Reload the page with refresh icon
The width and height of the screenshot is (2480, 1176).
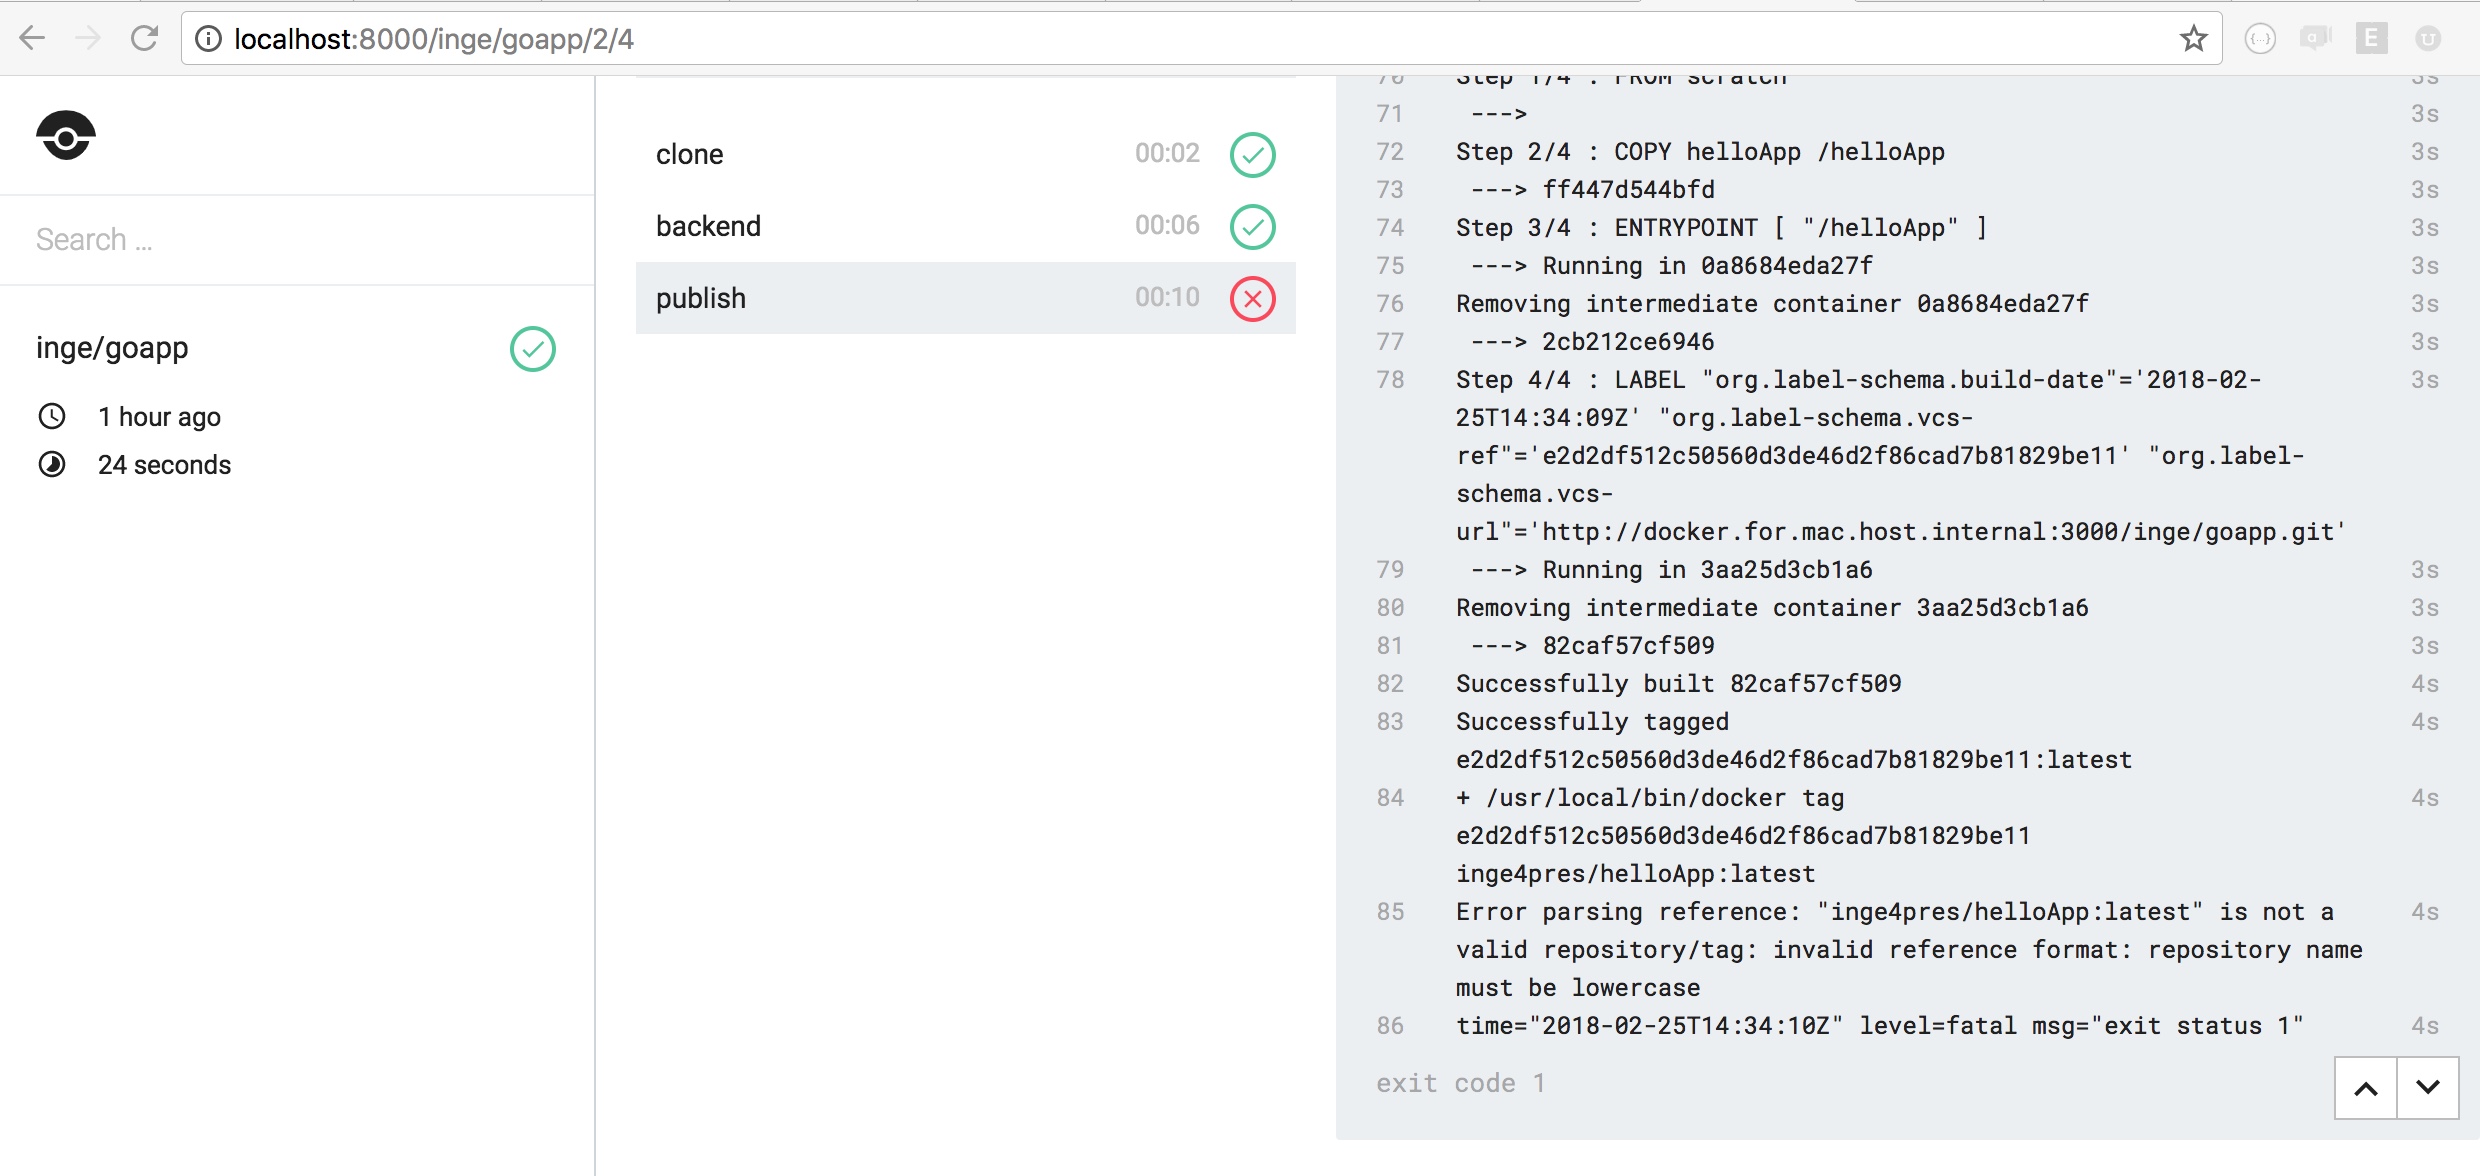coord(145,39)
